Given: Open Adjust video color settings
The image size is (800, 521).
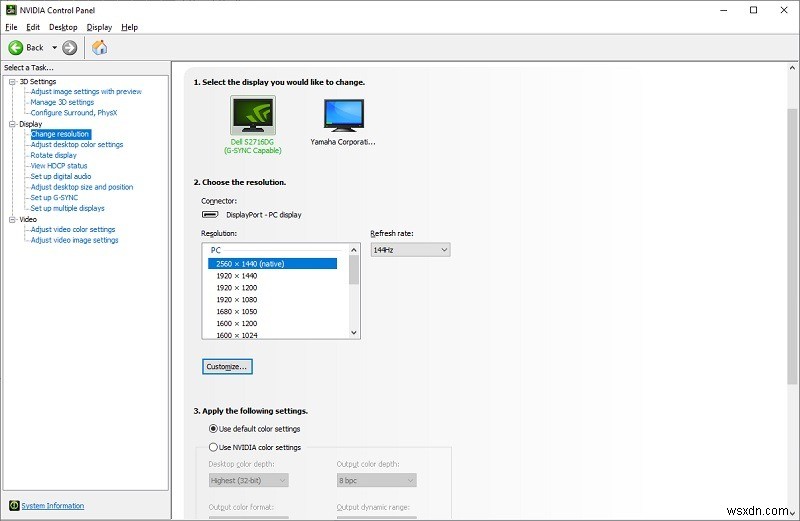Looking at the screenshot, I should coord(72,230).
